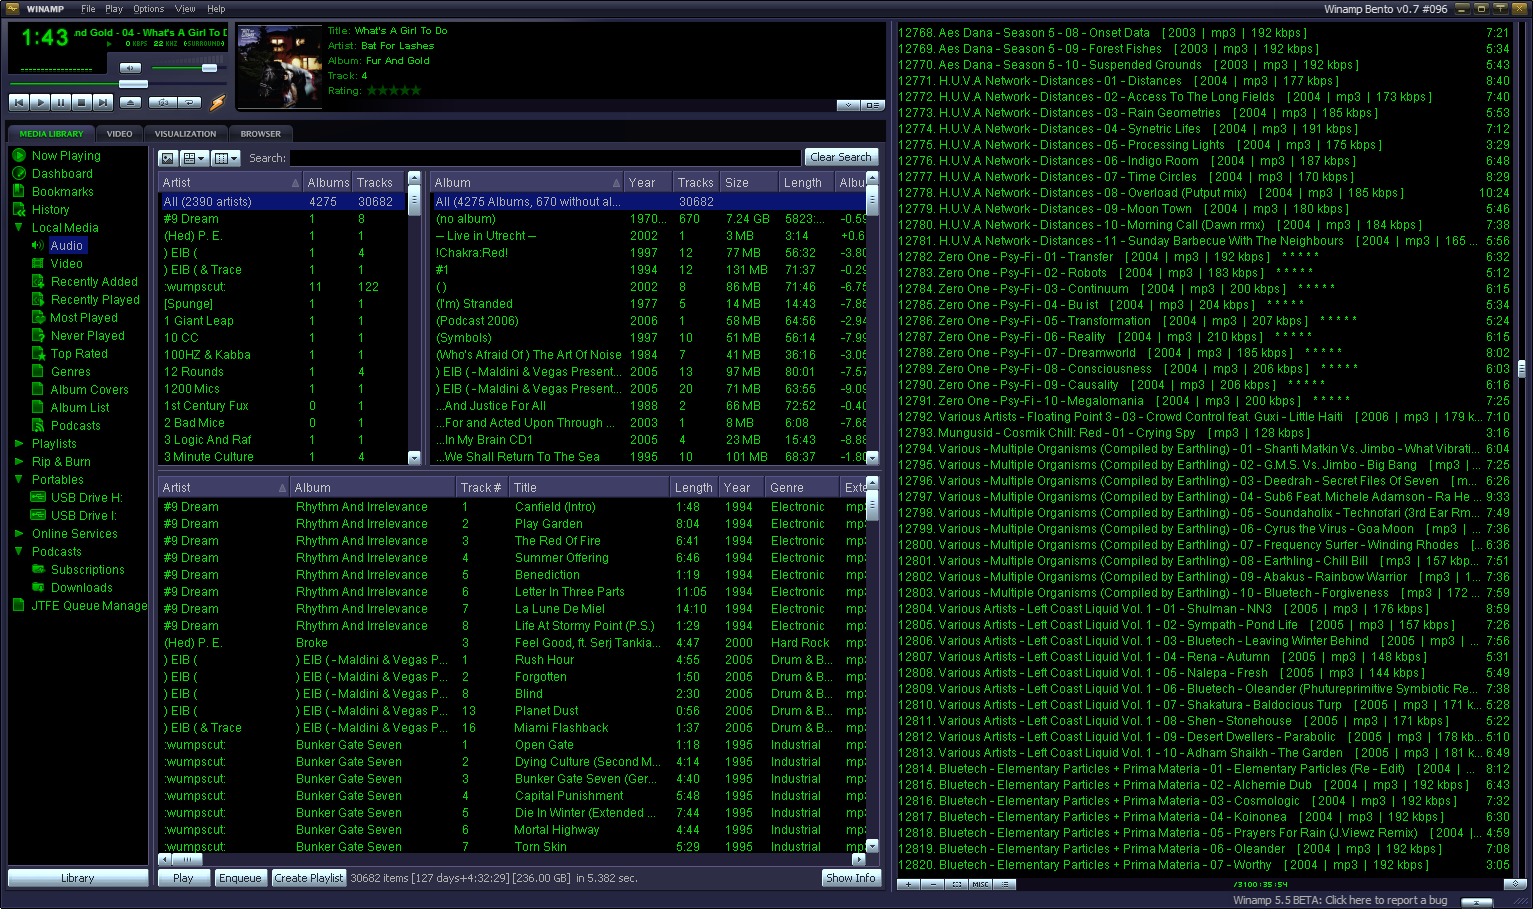
Task: Select the '12 Rounds' artist row
Action: pos(283,372)
